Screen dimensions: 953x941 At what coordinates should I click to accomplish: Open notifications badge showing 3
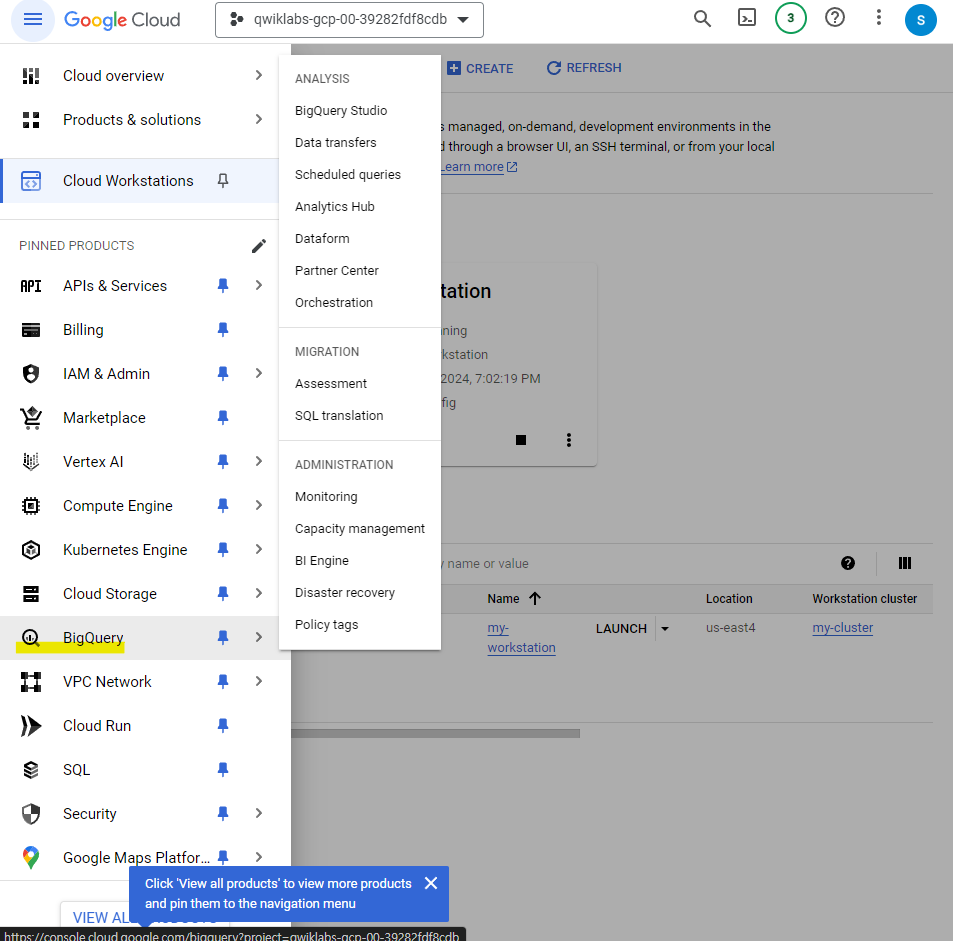(x=790, y=18)
